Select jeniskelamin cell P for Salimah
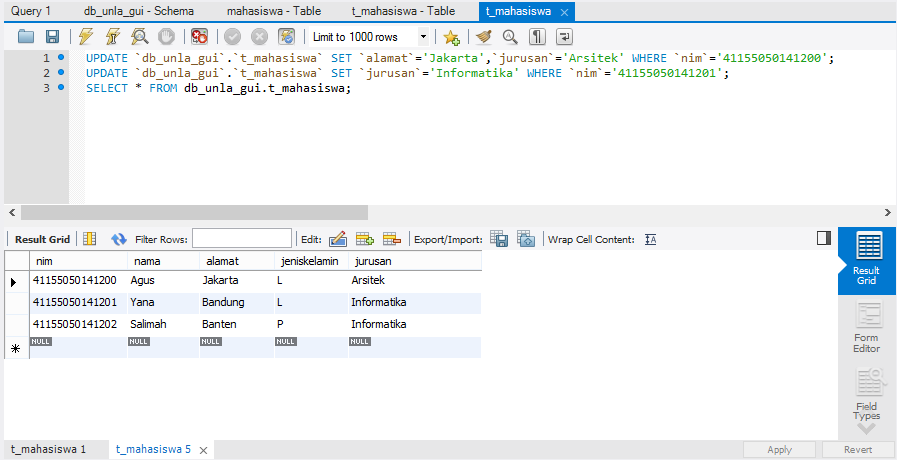Image resolution: width=897 pixels, height=460 pixels. tap(311, 324)
